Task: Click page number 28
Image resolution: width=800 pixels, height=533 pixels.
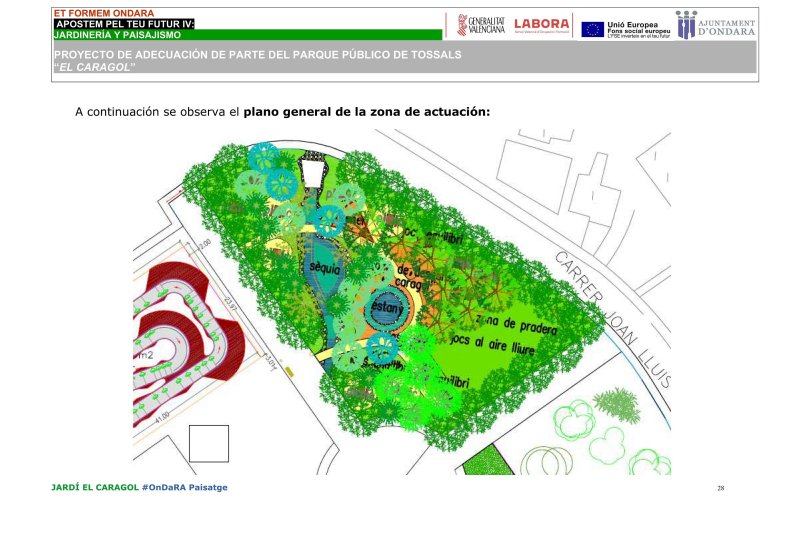Action: coord(720,488)
